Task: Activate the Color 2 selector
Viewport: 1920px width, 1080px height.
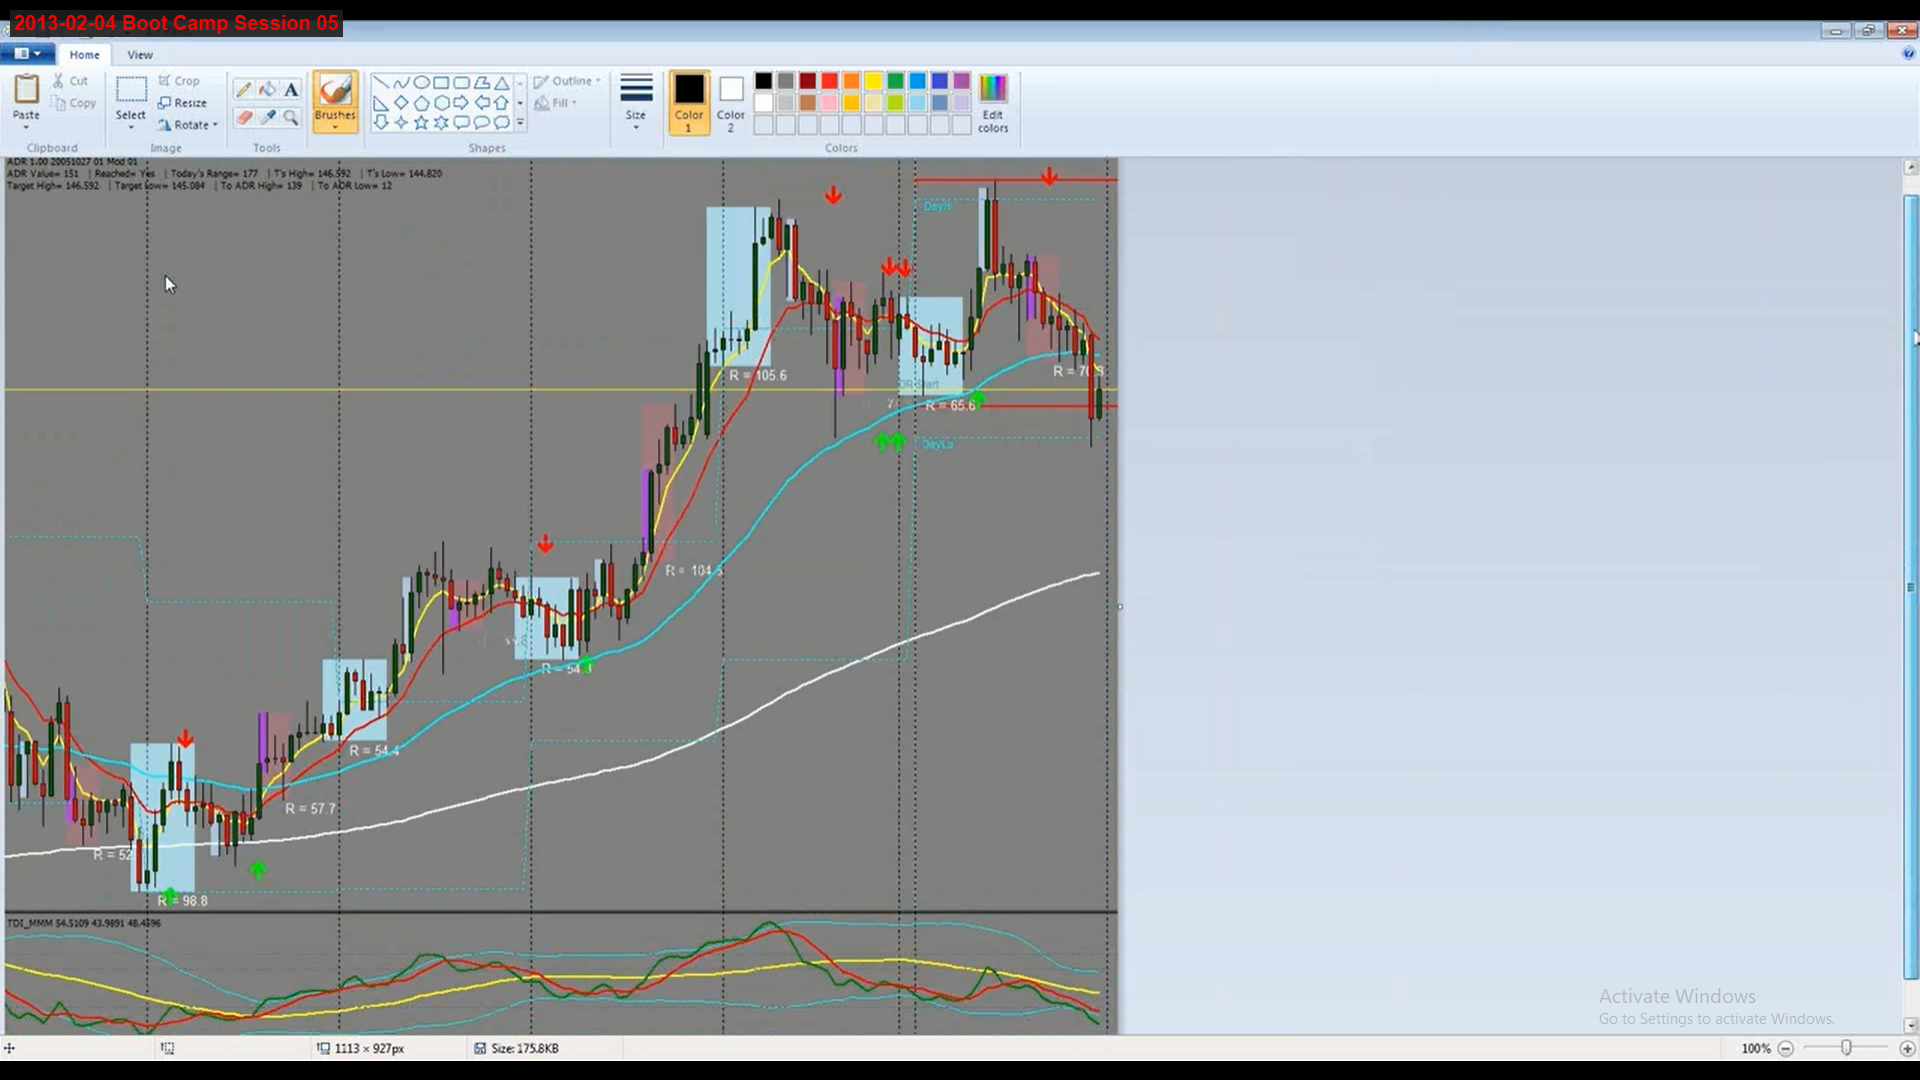Action: tap(731, 102)
